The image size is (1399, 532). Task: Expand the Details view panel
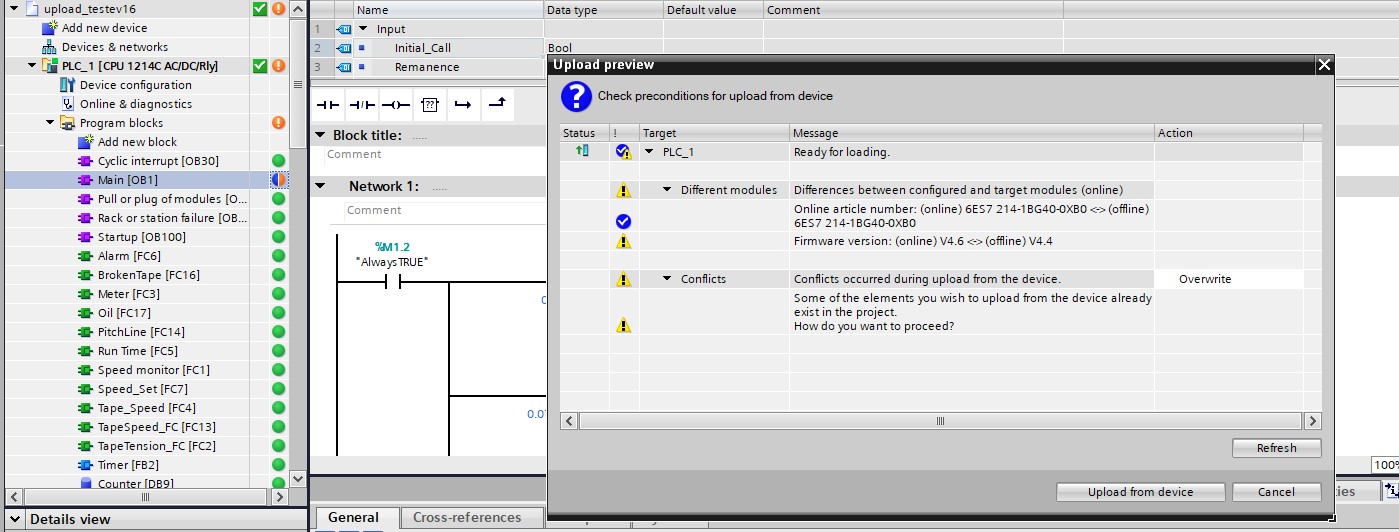(16, 519)
